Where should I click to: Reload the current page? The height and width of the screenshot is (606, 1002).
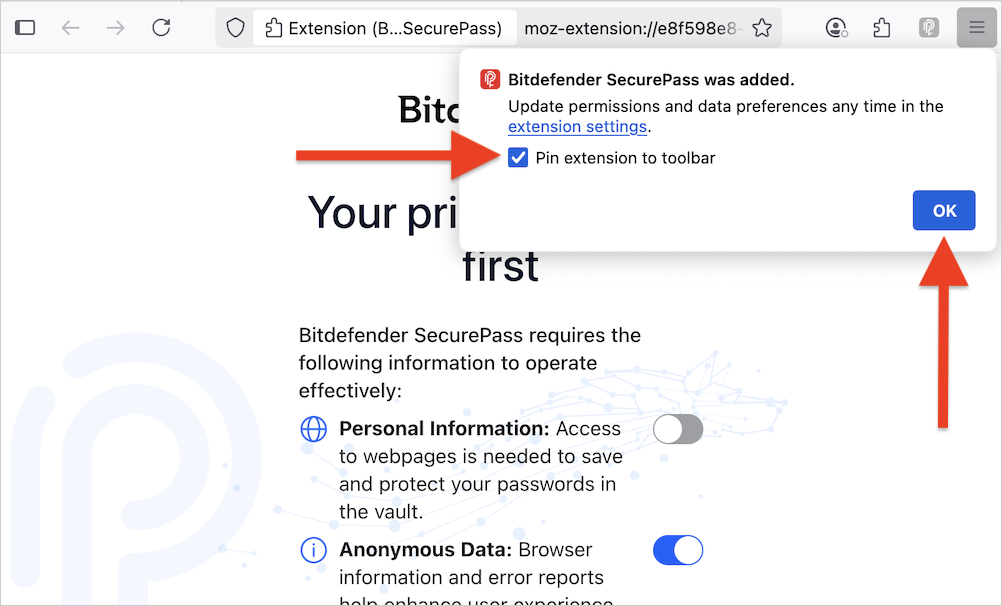tap(161, 27)
